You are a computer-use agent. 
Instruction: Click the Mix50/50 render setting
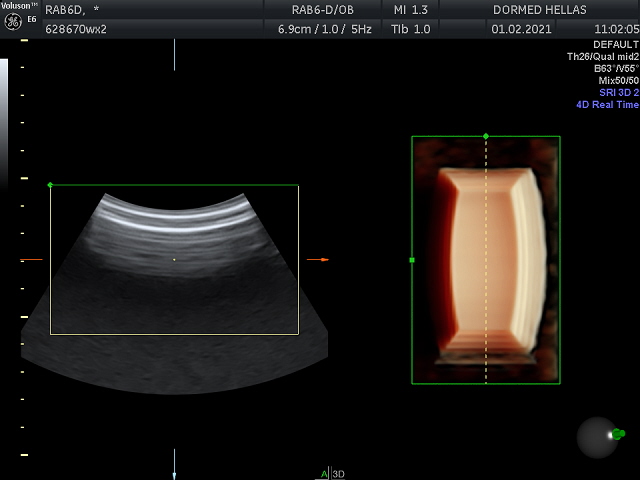[618, 80]
